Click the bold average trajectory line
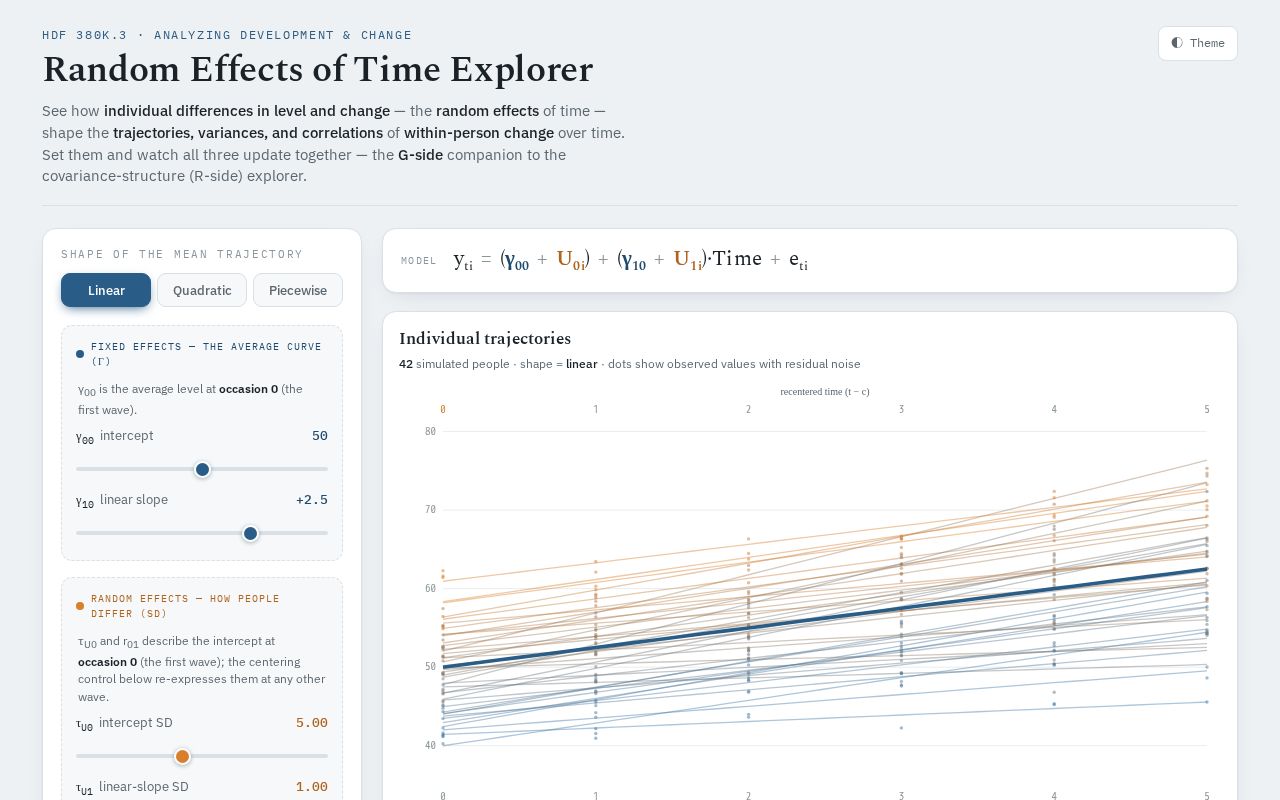This screenshot has height=800, width=1280. (825, 618)
